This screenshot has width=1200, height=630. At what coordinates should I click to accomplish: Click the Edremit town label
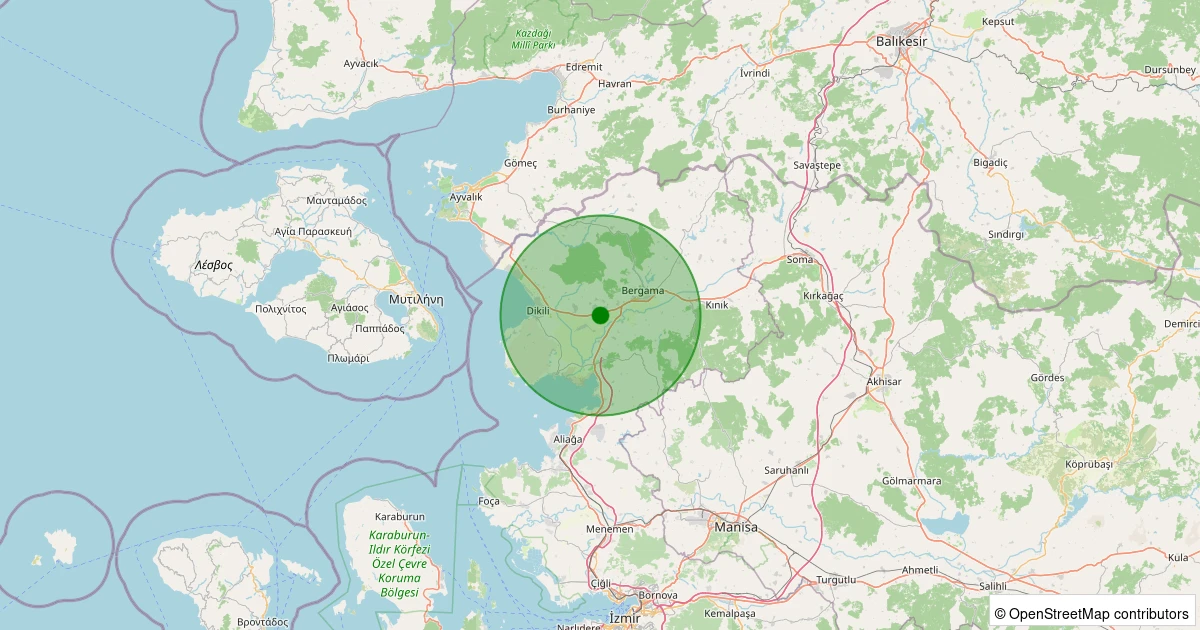tap(584, 67)
